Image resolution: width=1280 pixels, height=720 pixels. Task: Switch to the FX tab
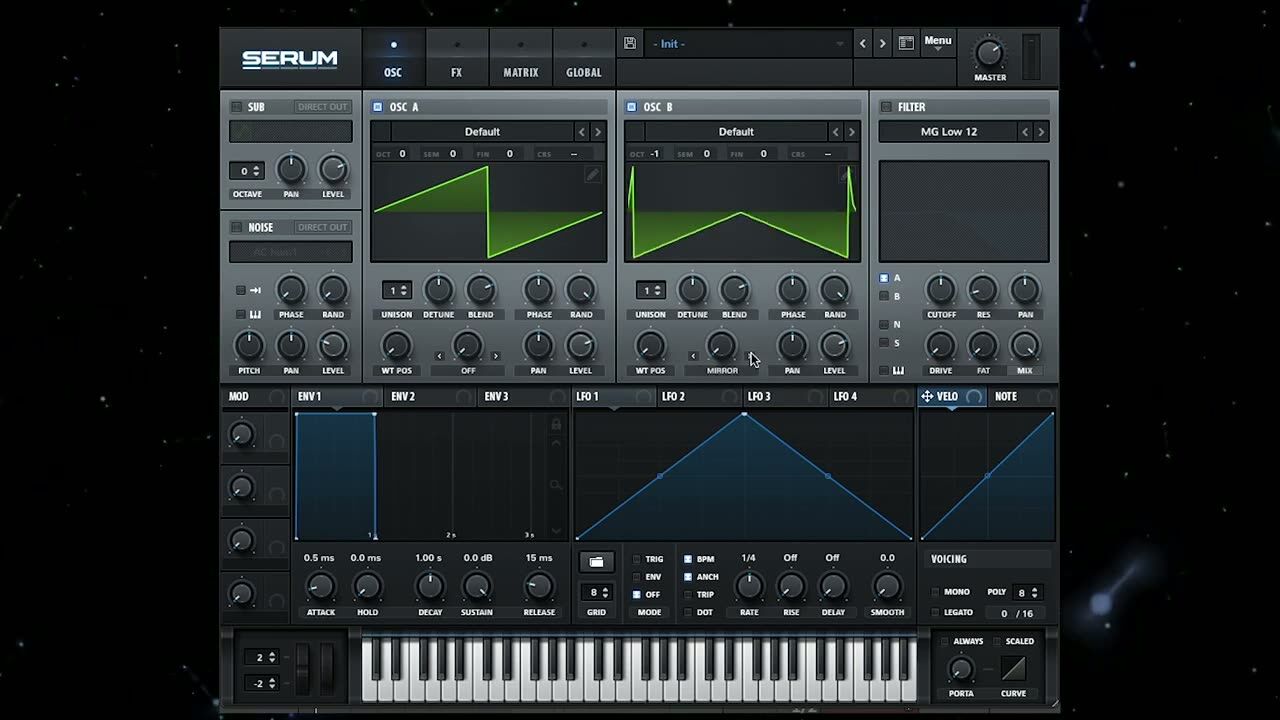[456, 59]
